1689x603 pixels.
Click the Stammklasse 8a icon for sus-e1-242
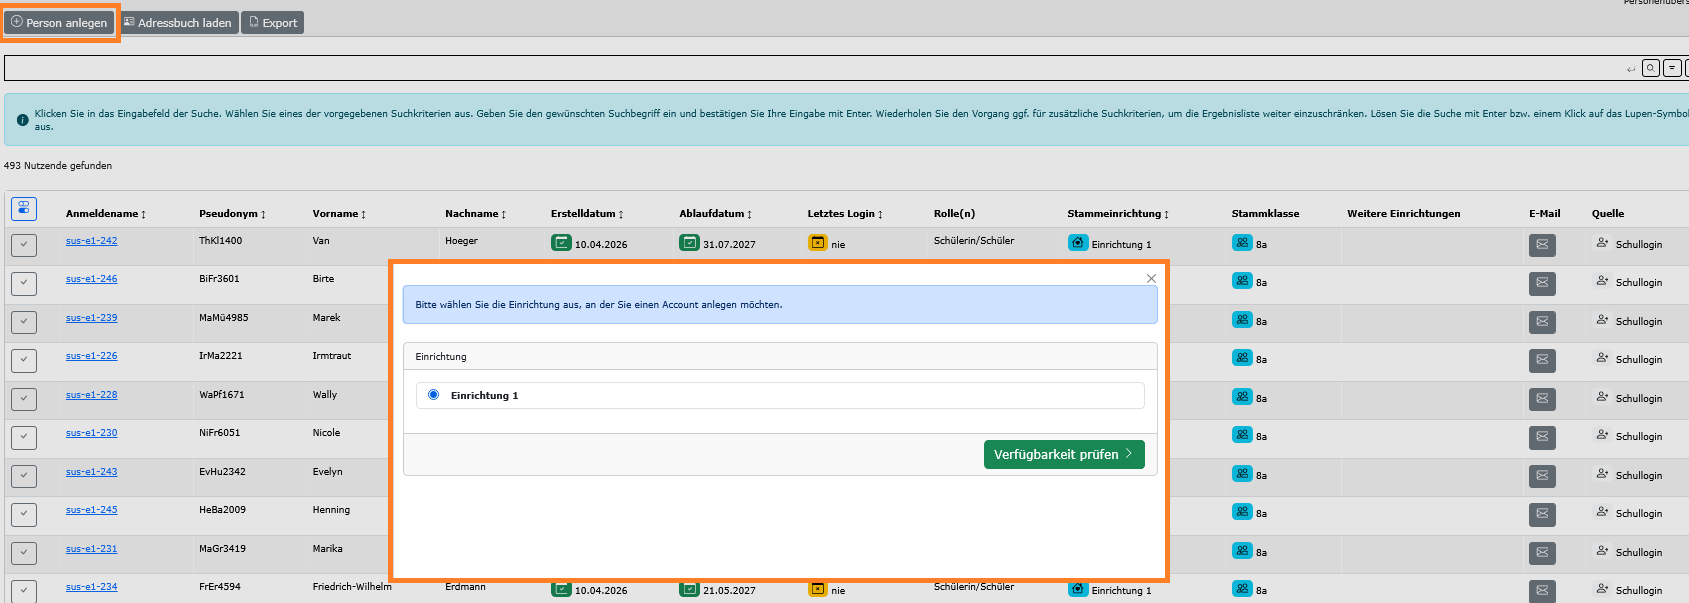[x=1242, y=243]
